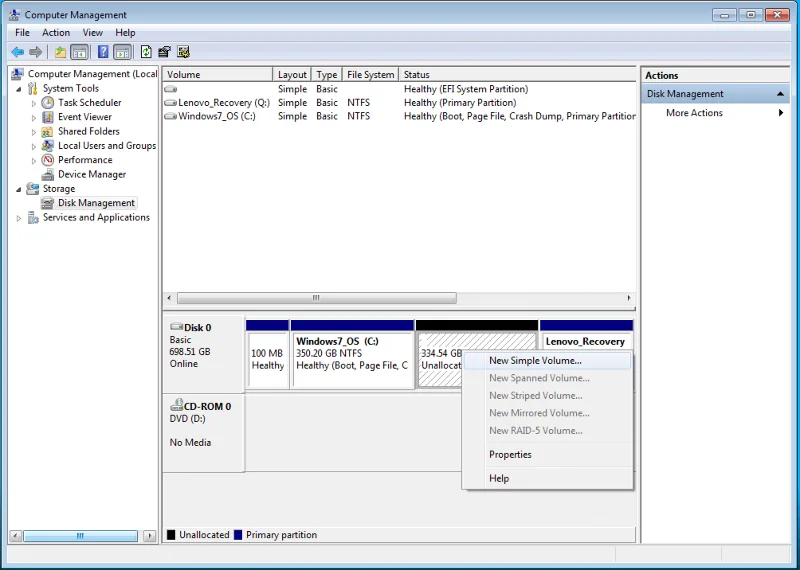Click the Windows7_OS (C:) drive icon in list
800x570 pixels.
(170, 116)
